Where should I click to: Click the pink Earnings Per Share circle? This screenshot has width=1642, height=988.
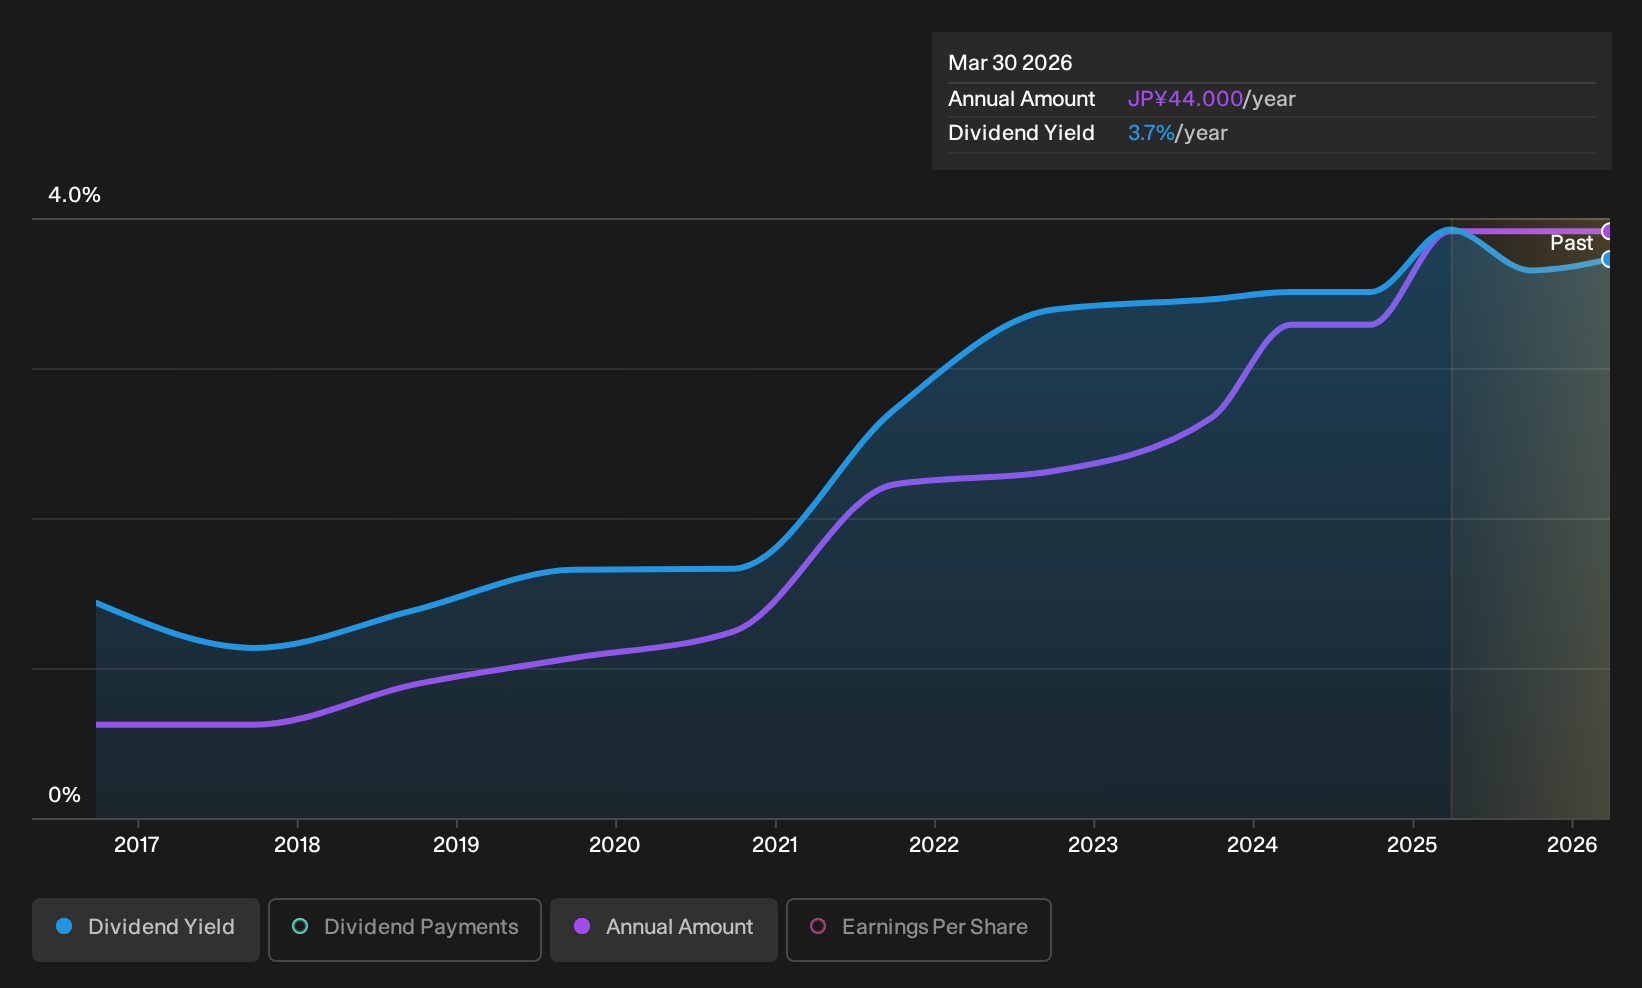(x=818, y=926)
